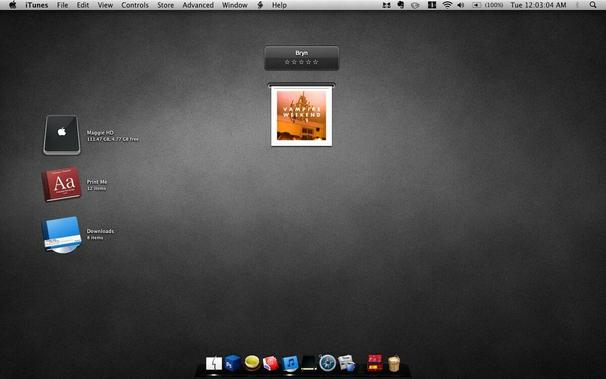Open iTunes music note dock icon
Screen dimensions: 606x379
pos(290,364)
